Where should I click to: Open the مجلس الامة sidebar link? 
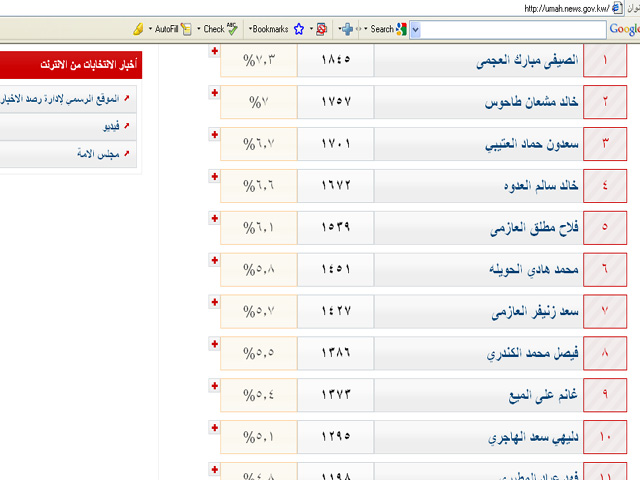point(98,154)
